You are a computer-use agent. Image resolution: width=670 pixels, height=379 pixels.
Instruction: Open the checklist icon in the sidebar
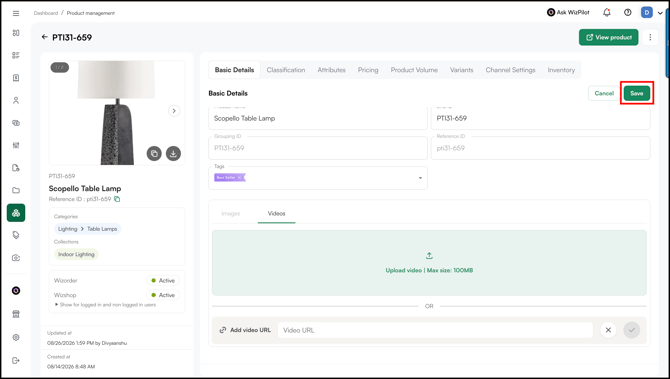point(16,55)
